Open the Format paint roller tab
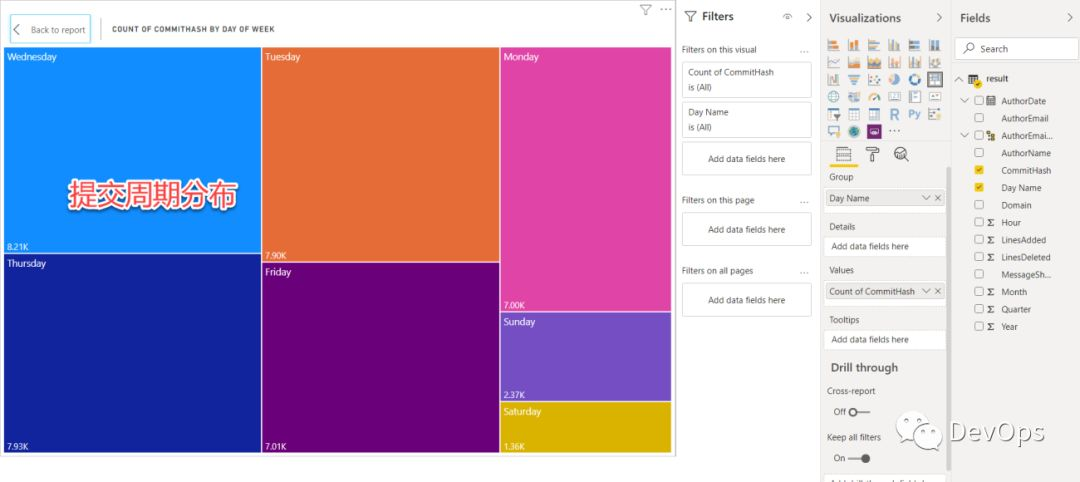Screen dimensions: 1080x482 tap(872, 154)
